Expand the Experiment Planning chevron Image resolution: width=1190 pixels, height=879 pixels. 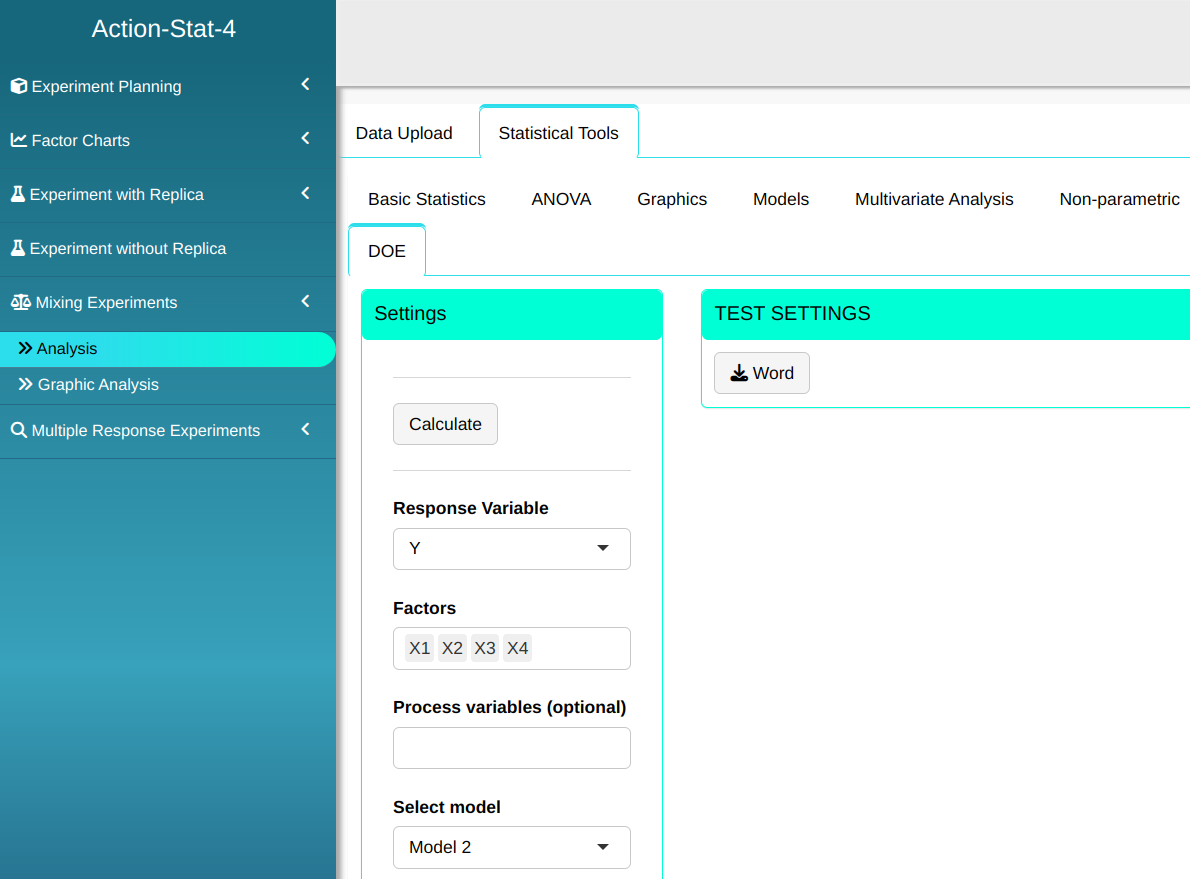(306, 85)
